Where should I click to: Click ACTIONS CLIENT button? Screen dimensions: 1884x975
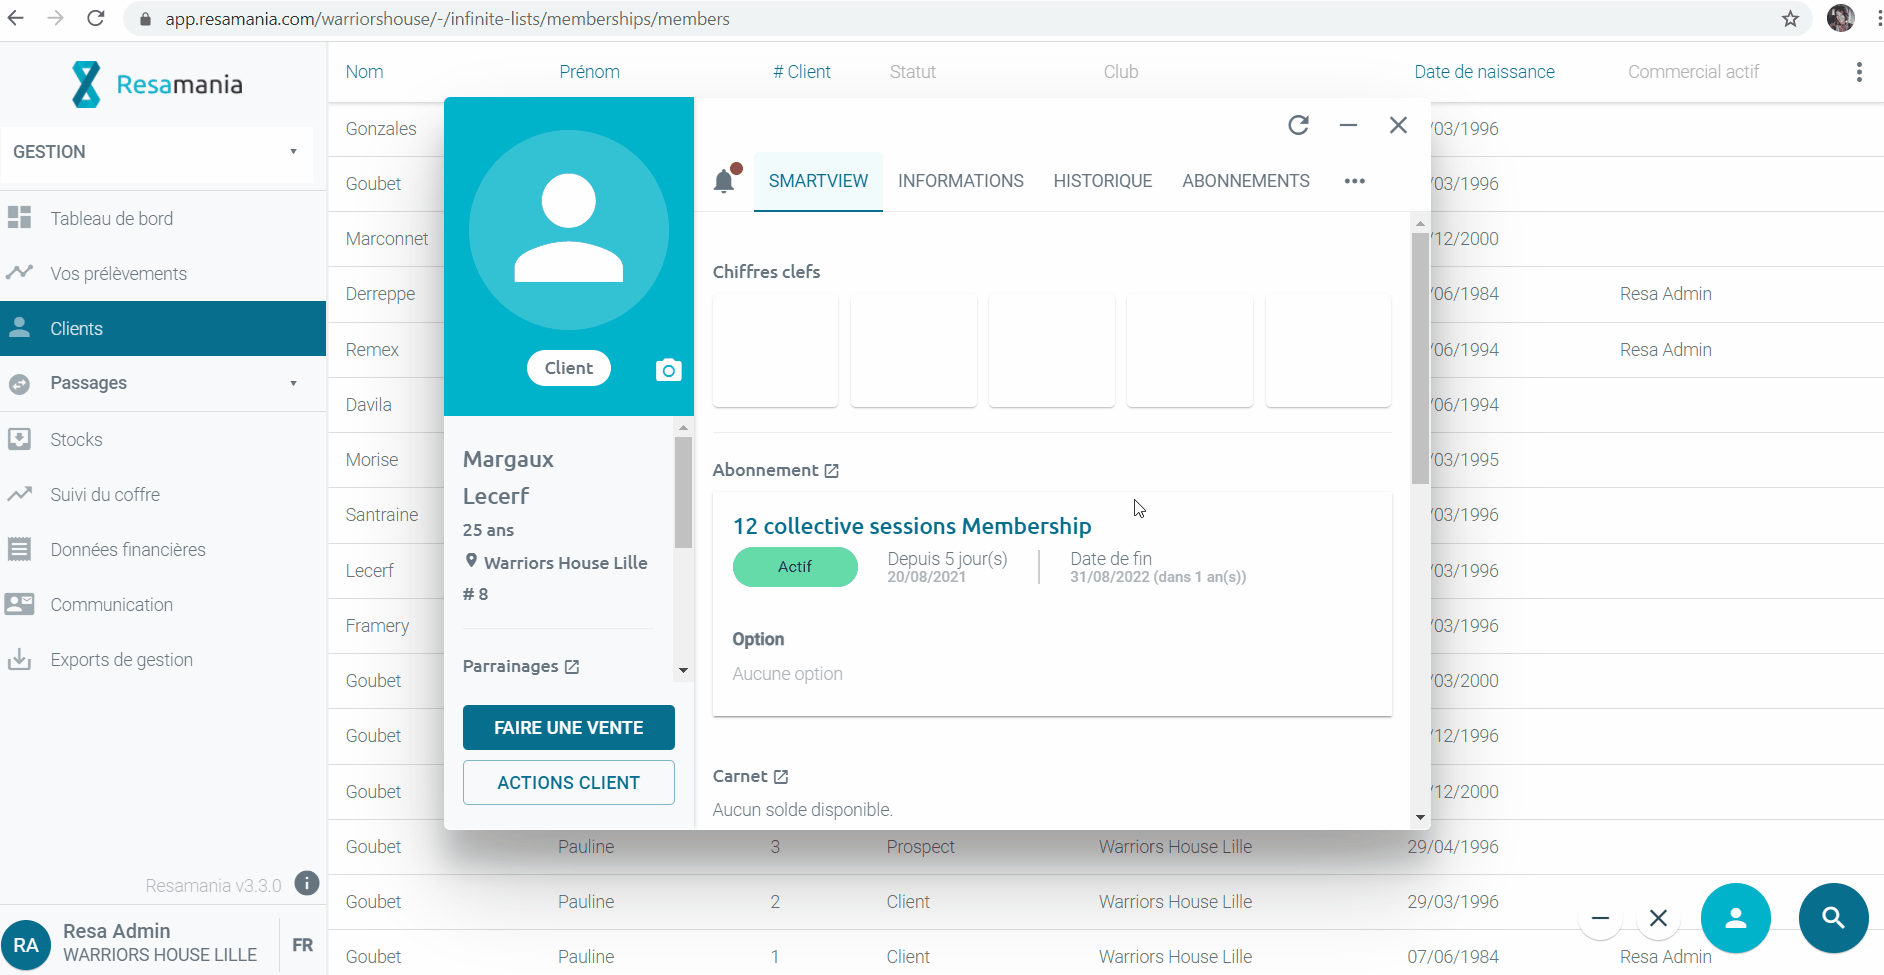click(x=568, y=783)
